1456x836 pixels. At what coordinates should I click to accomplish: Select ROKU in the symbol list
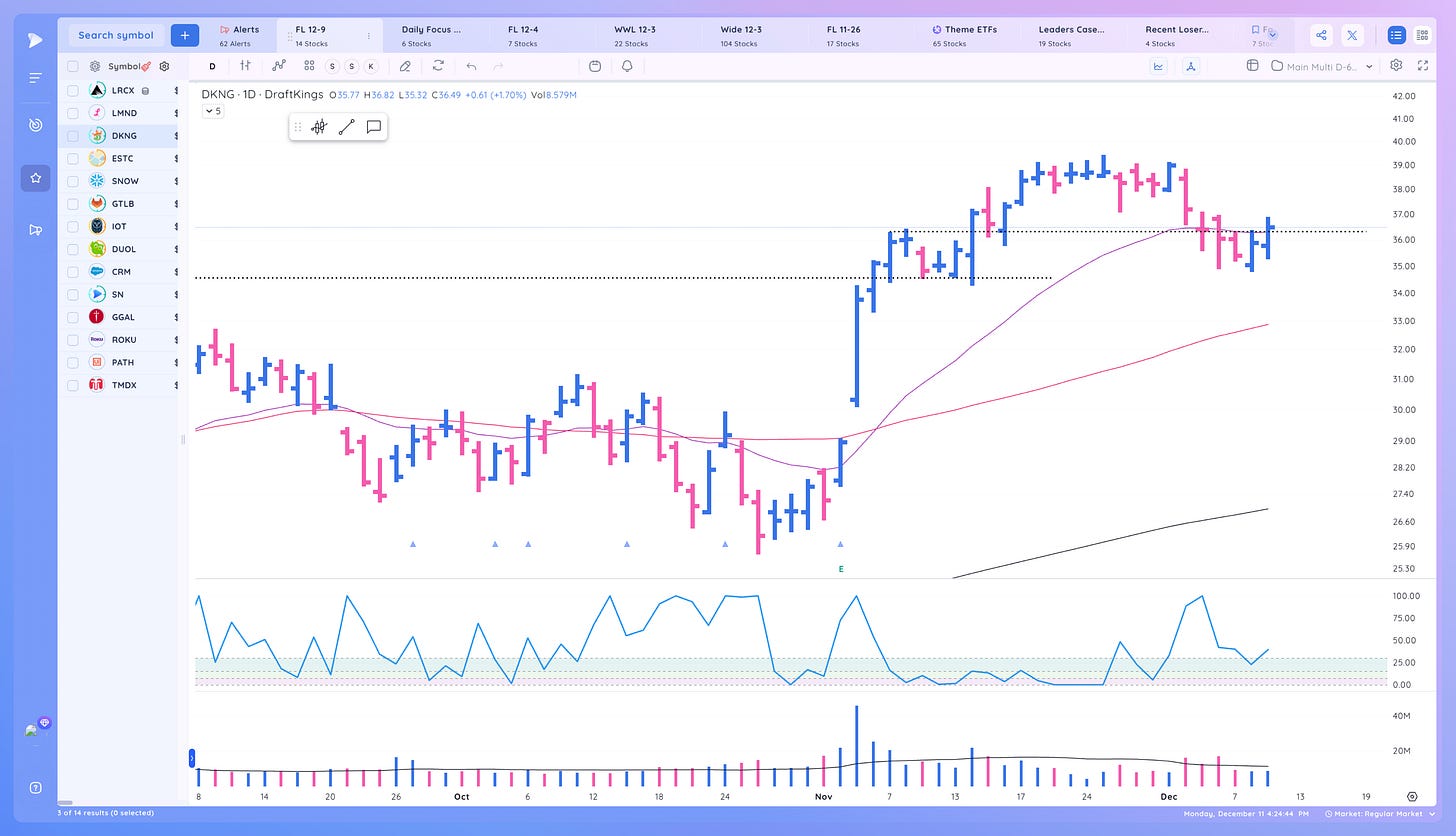tap(118, 339)
